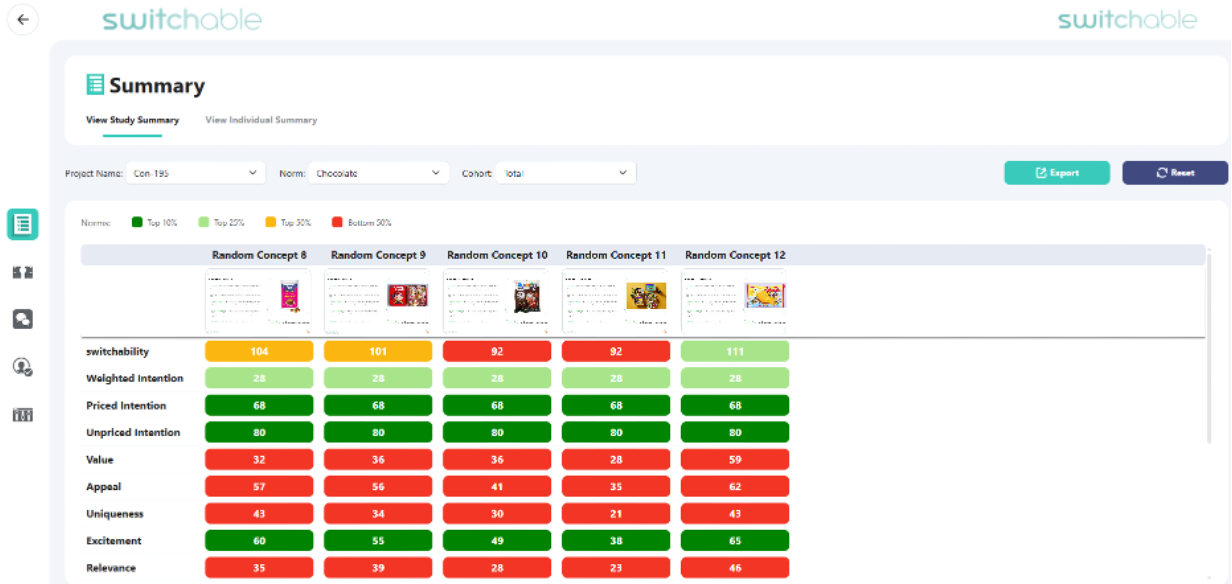1232x584 pixels.
Task: Click switchability score 104 cell
Action: pyautogui.click(x=259, y=352)
